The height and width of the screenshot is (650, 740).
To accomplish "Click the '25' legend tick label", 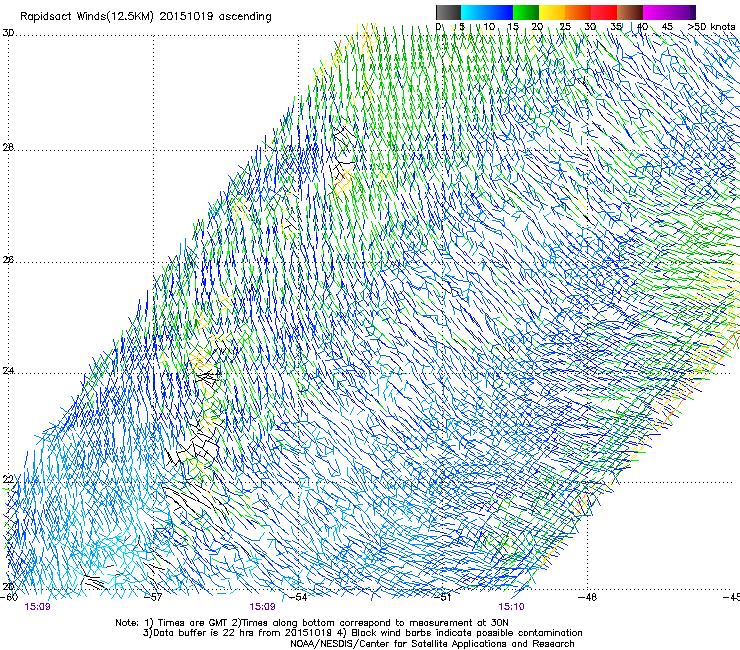I will tap(565, 27).
